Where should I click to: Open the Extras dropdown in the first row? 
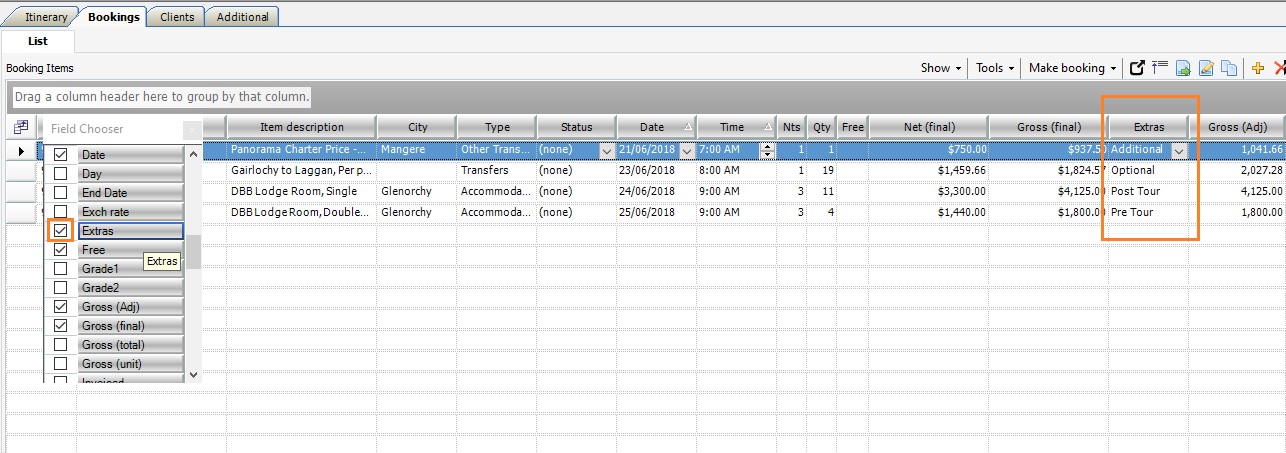tap(1179, 150)
